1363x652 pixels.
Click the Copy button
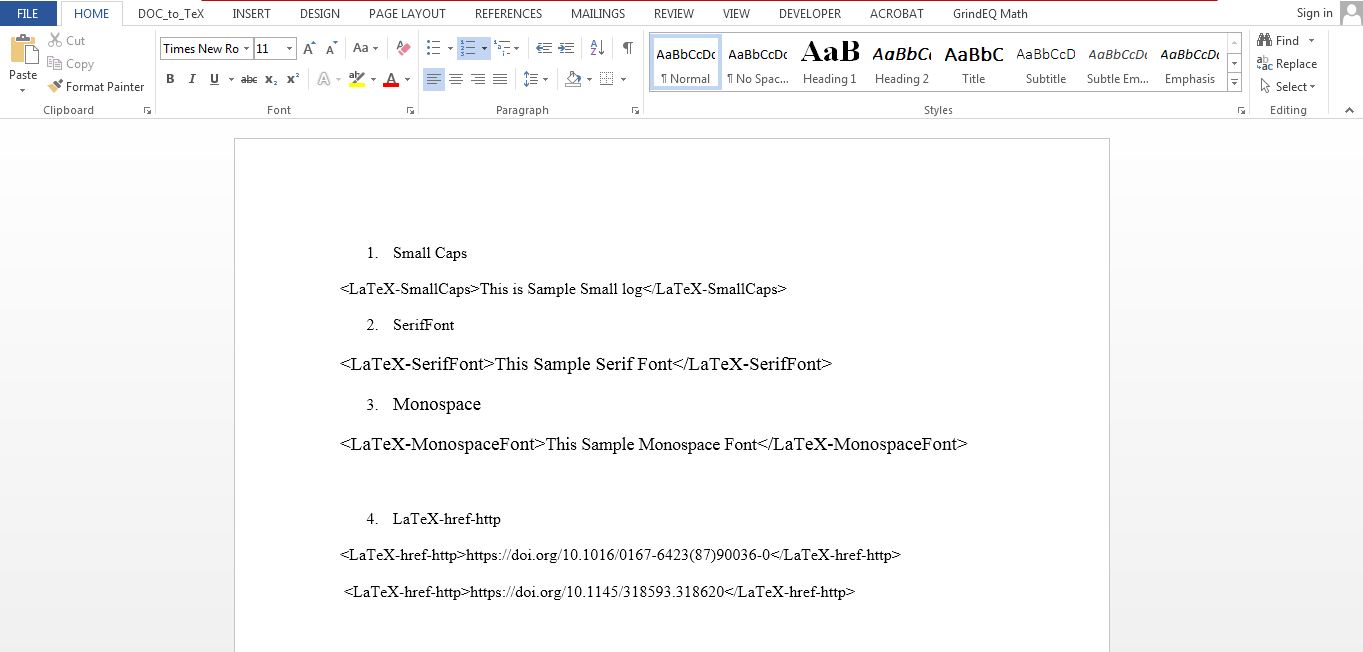point(70,63)
